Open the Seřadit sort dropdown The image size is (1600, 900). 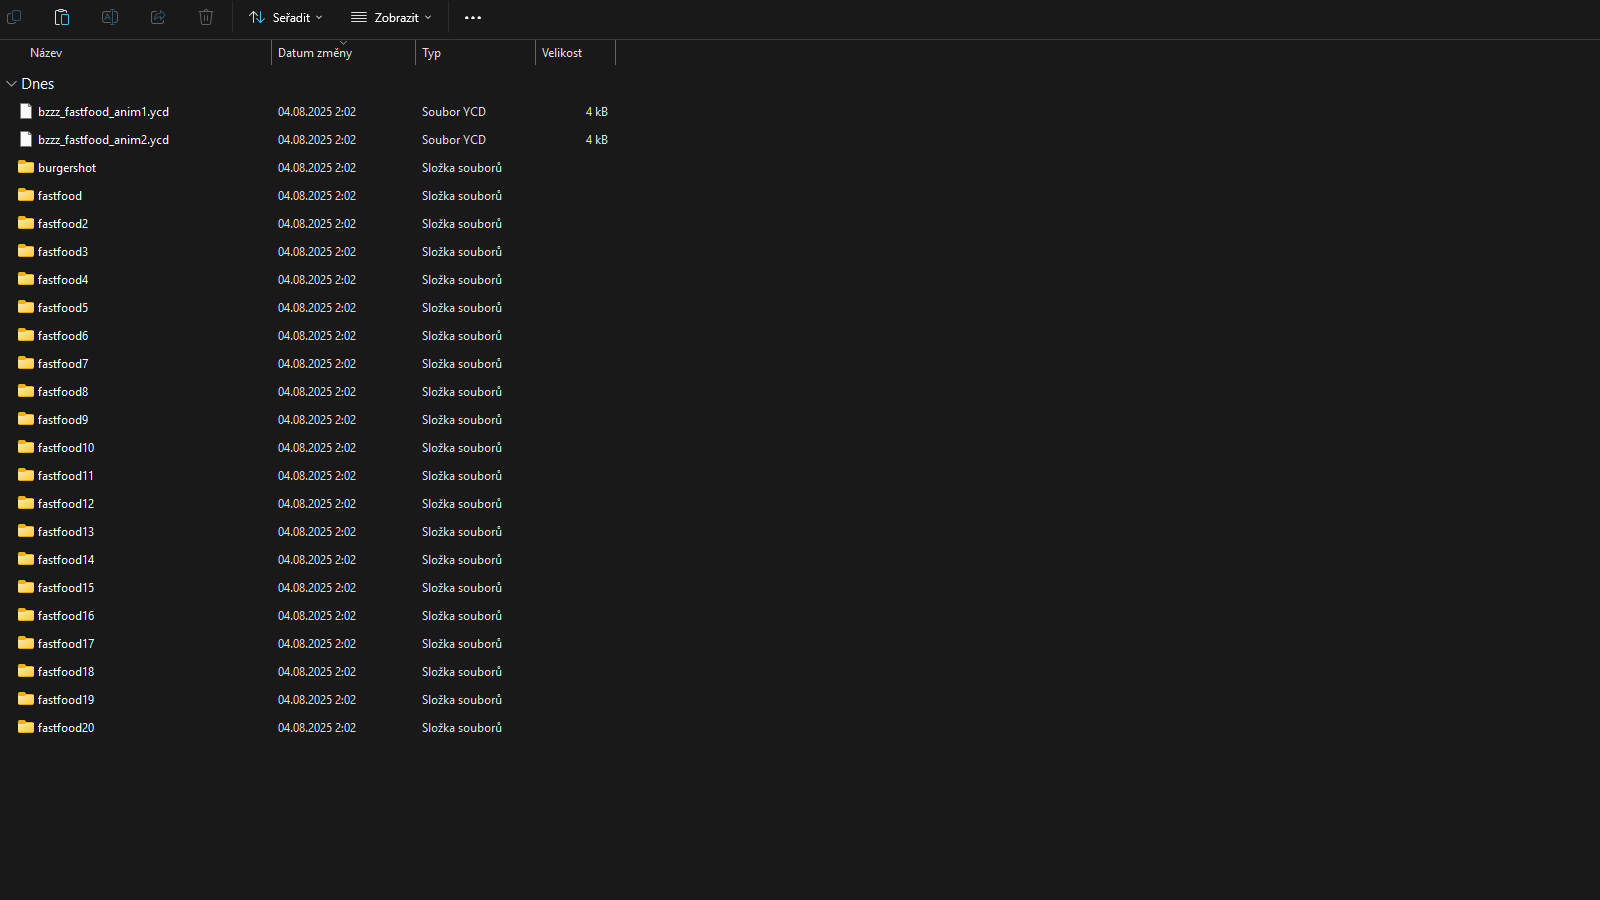[286, 17]
